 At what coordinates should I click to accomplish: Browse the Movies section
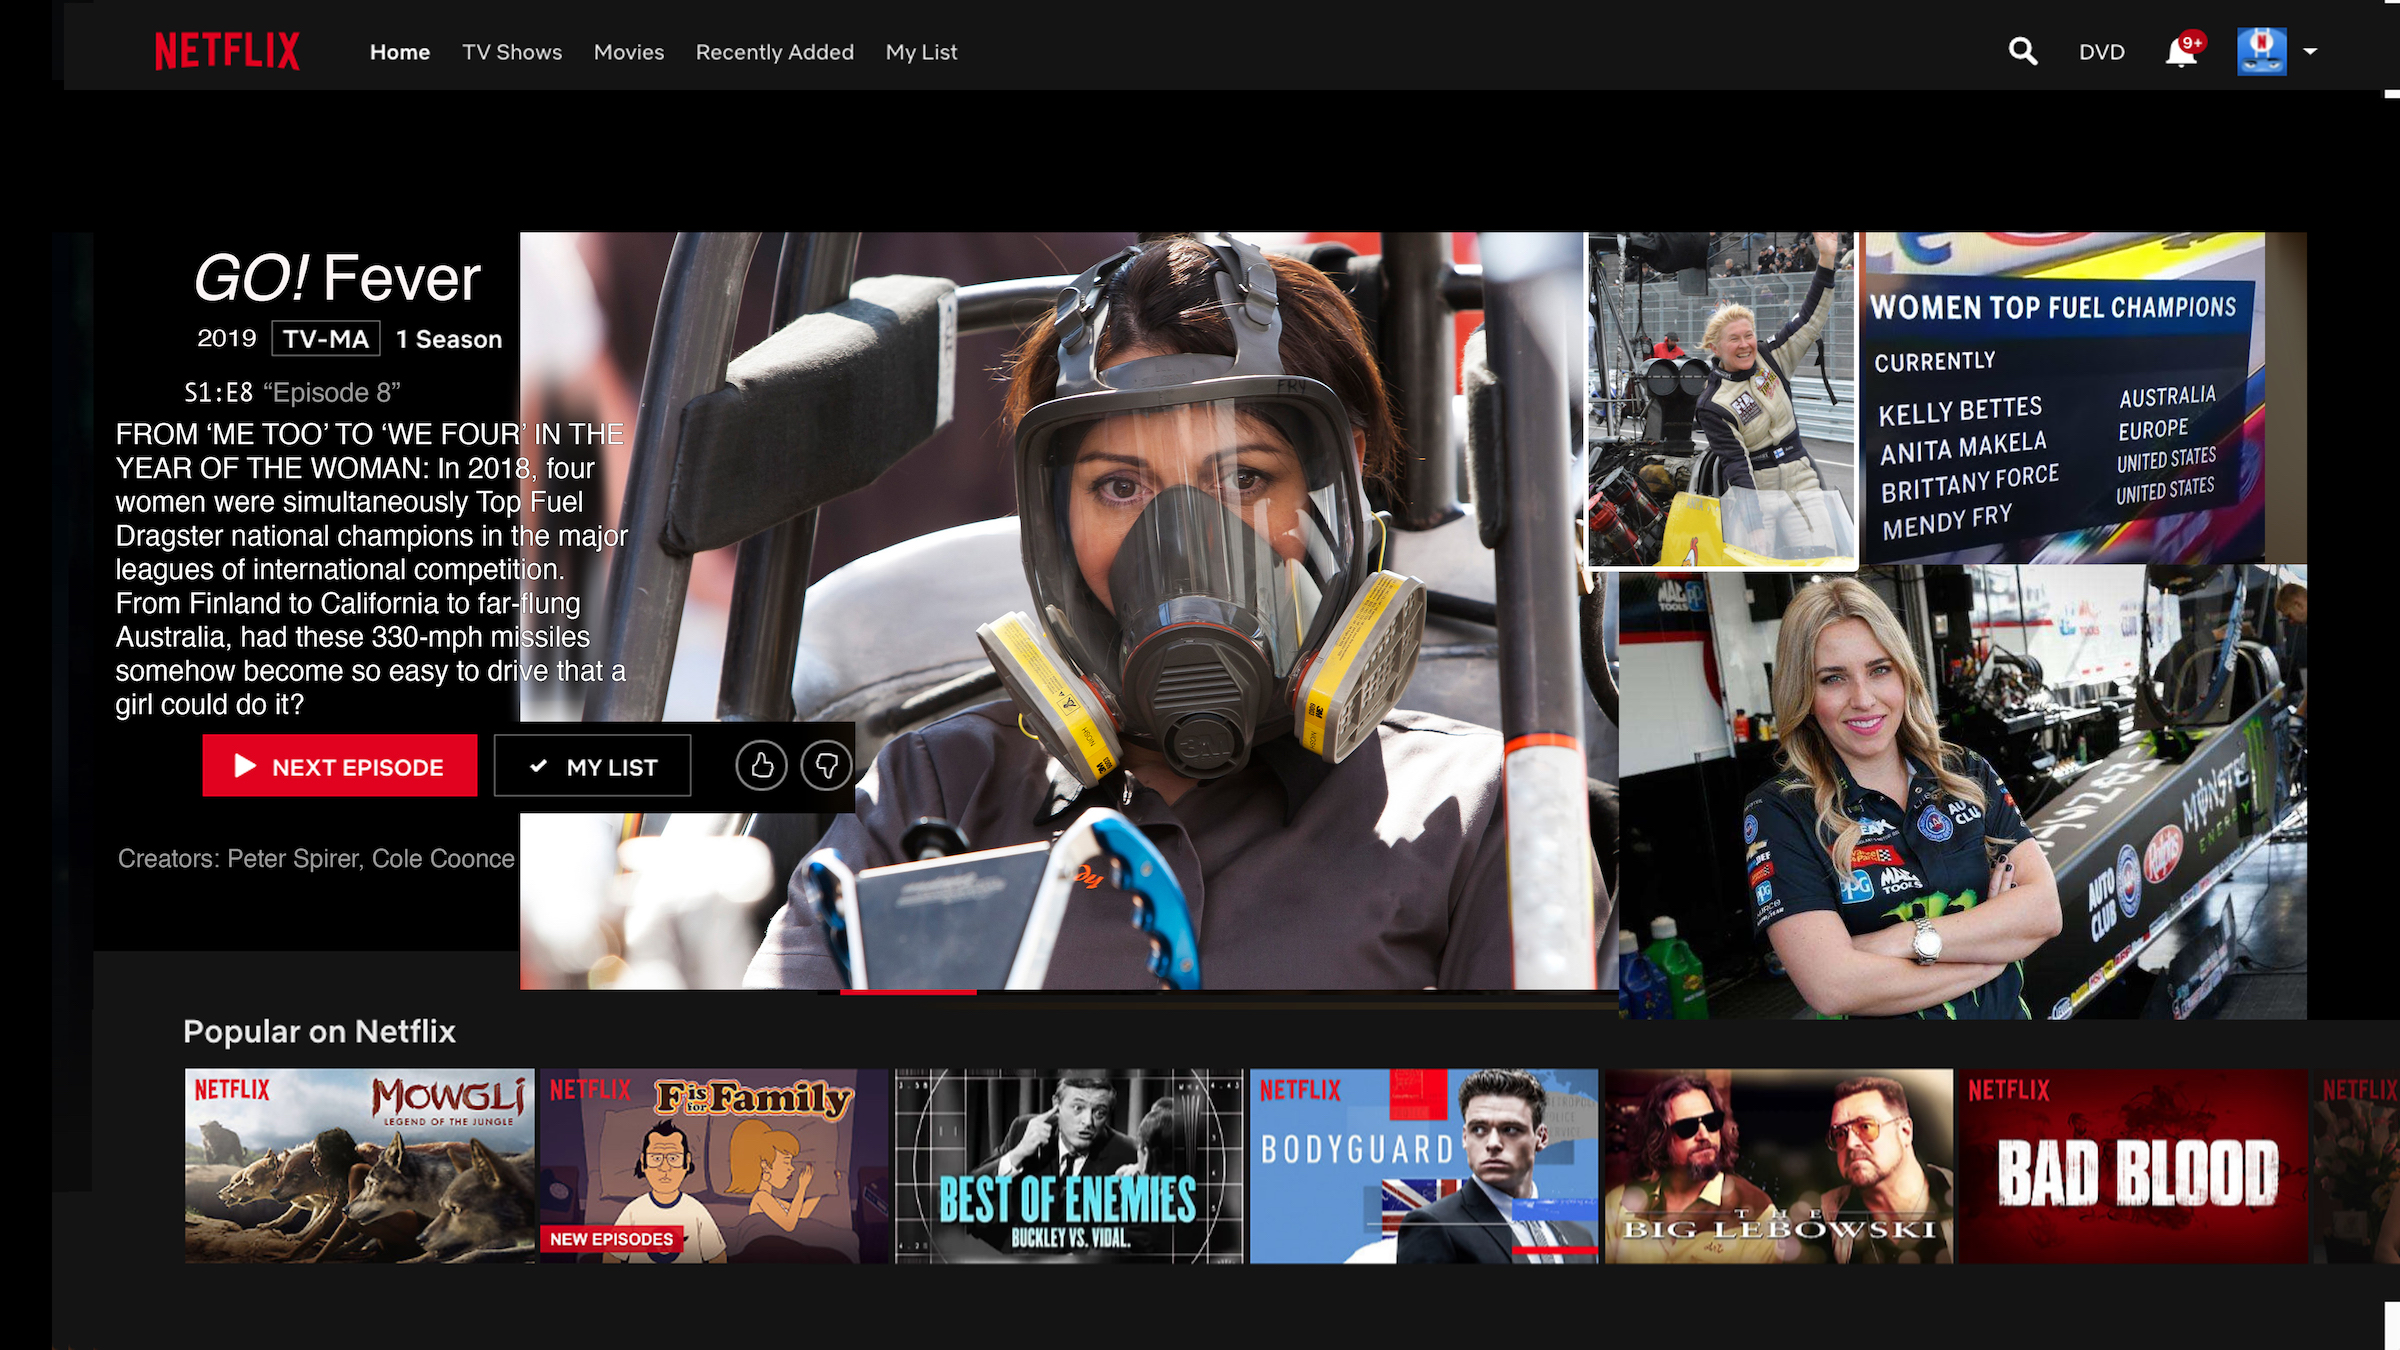[628, 52]
